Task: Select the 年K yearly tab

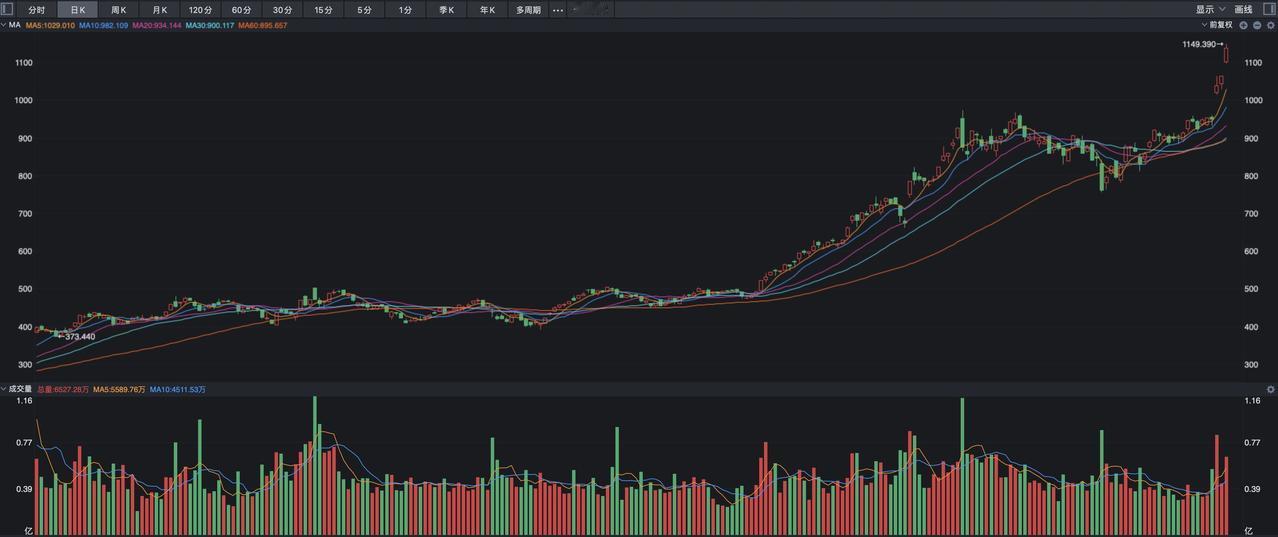Action: coord(488,10)
